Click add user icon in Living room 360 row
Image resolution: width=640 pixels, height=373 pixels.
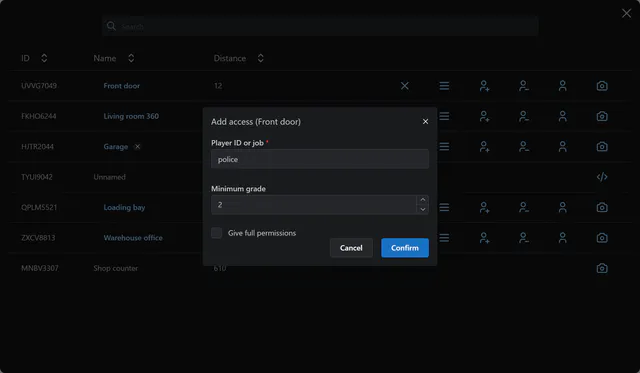tap(484, 116)
